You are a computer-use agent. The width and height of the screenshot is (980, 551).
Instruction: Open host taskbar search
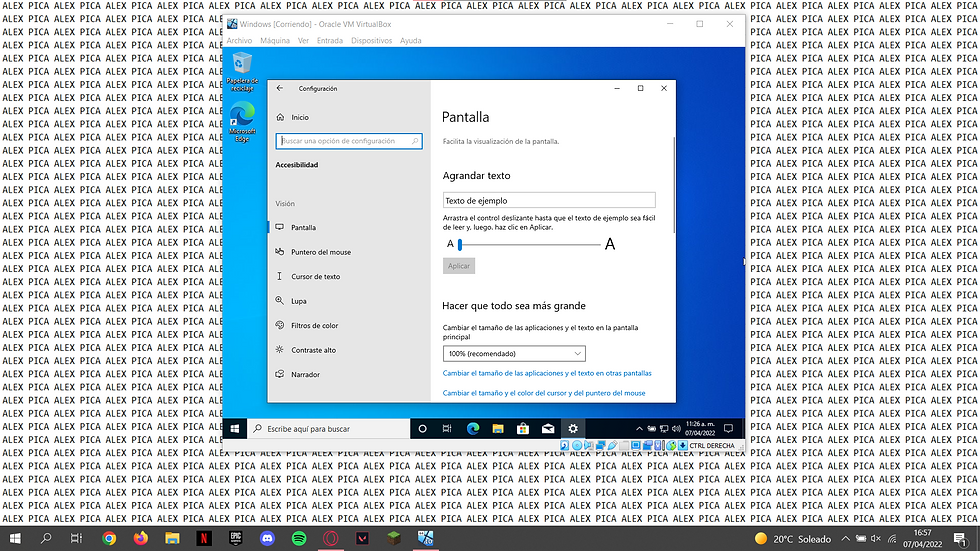point(46,539)
